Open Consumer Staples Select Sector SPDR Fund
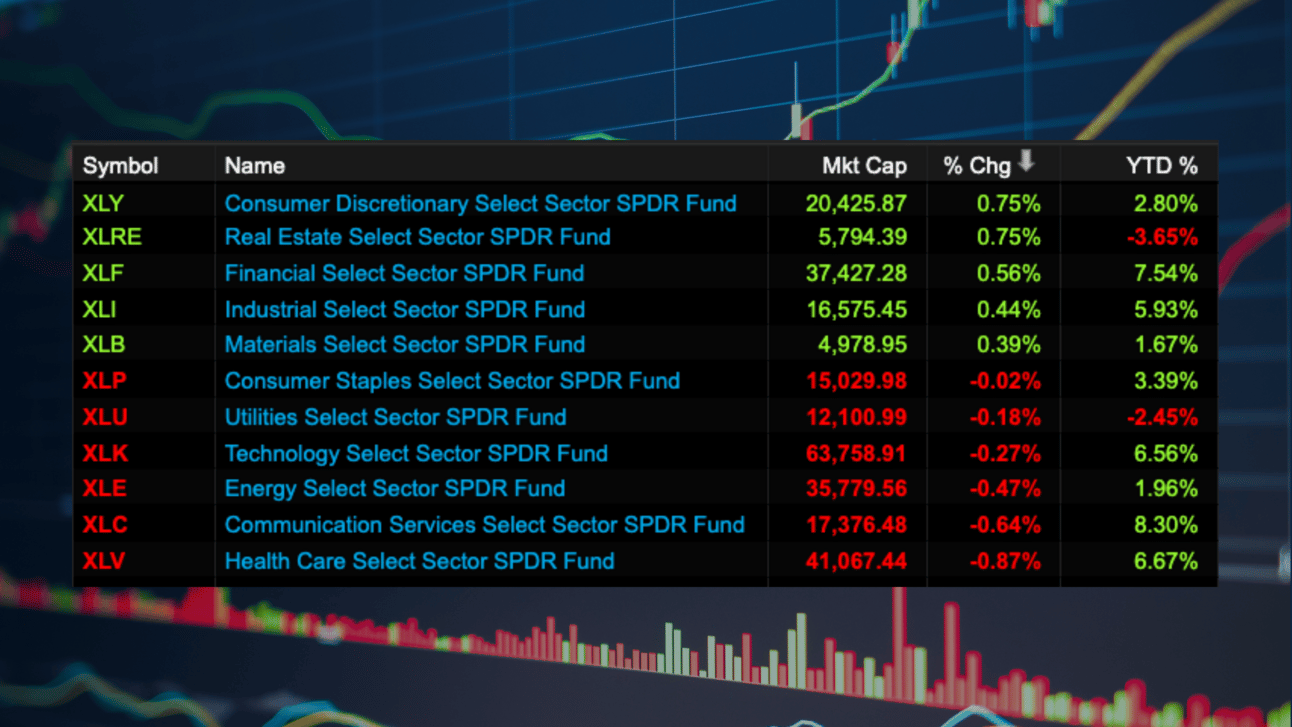The image size is (1292, 727). coord(452,381)
